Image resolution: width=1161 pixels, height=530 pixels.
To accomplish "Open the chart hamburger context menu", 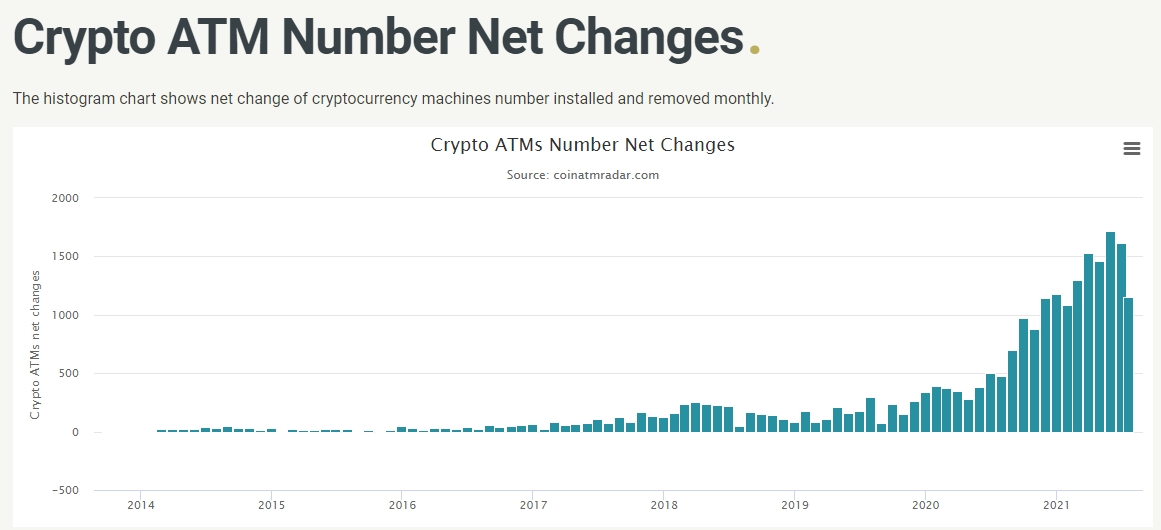I will [x=1132, y=149].
